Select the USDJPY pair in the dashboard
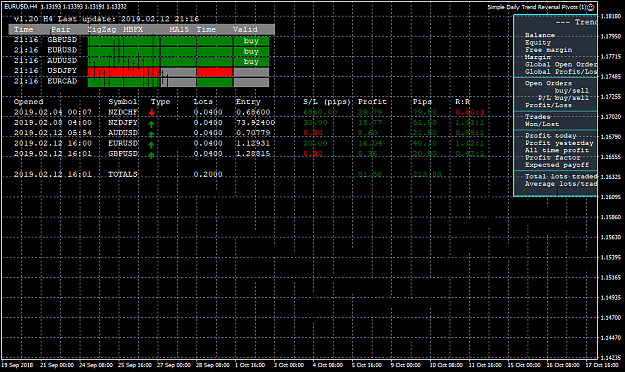 pos(62,71)
